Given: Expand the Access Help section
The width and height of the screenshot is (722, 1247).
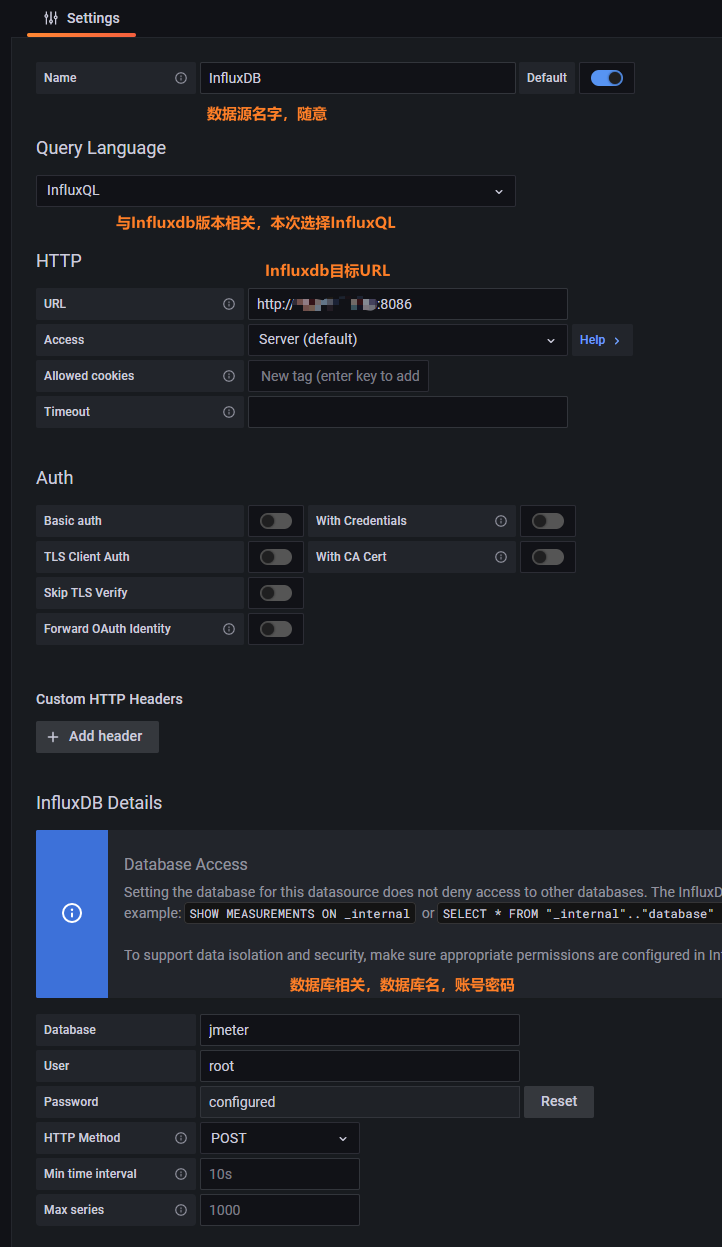Looking at the screenshot, I should pyautogui.click(x=602, y=340).
